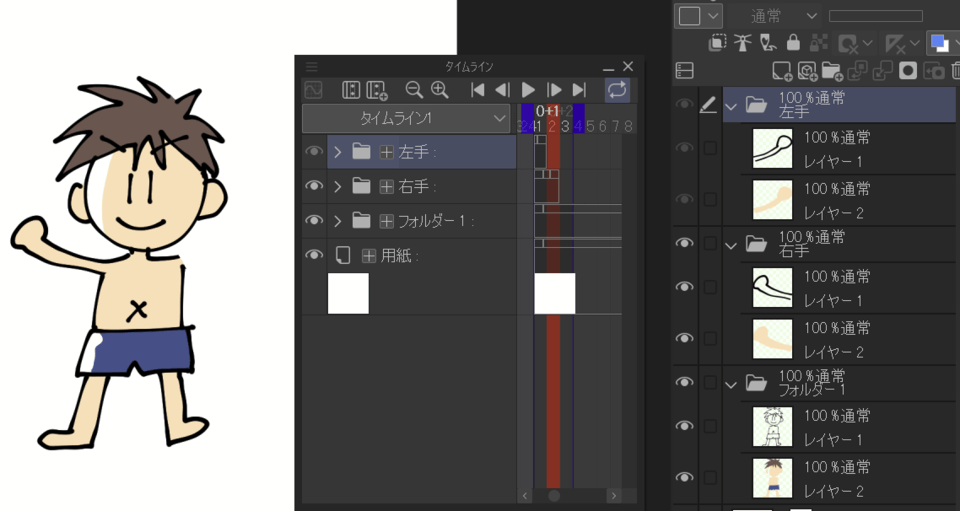Screen dimensions: 960x511
Task: Set as draft layer icon
Action: click(768, 42)
